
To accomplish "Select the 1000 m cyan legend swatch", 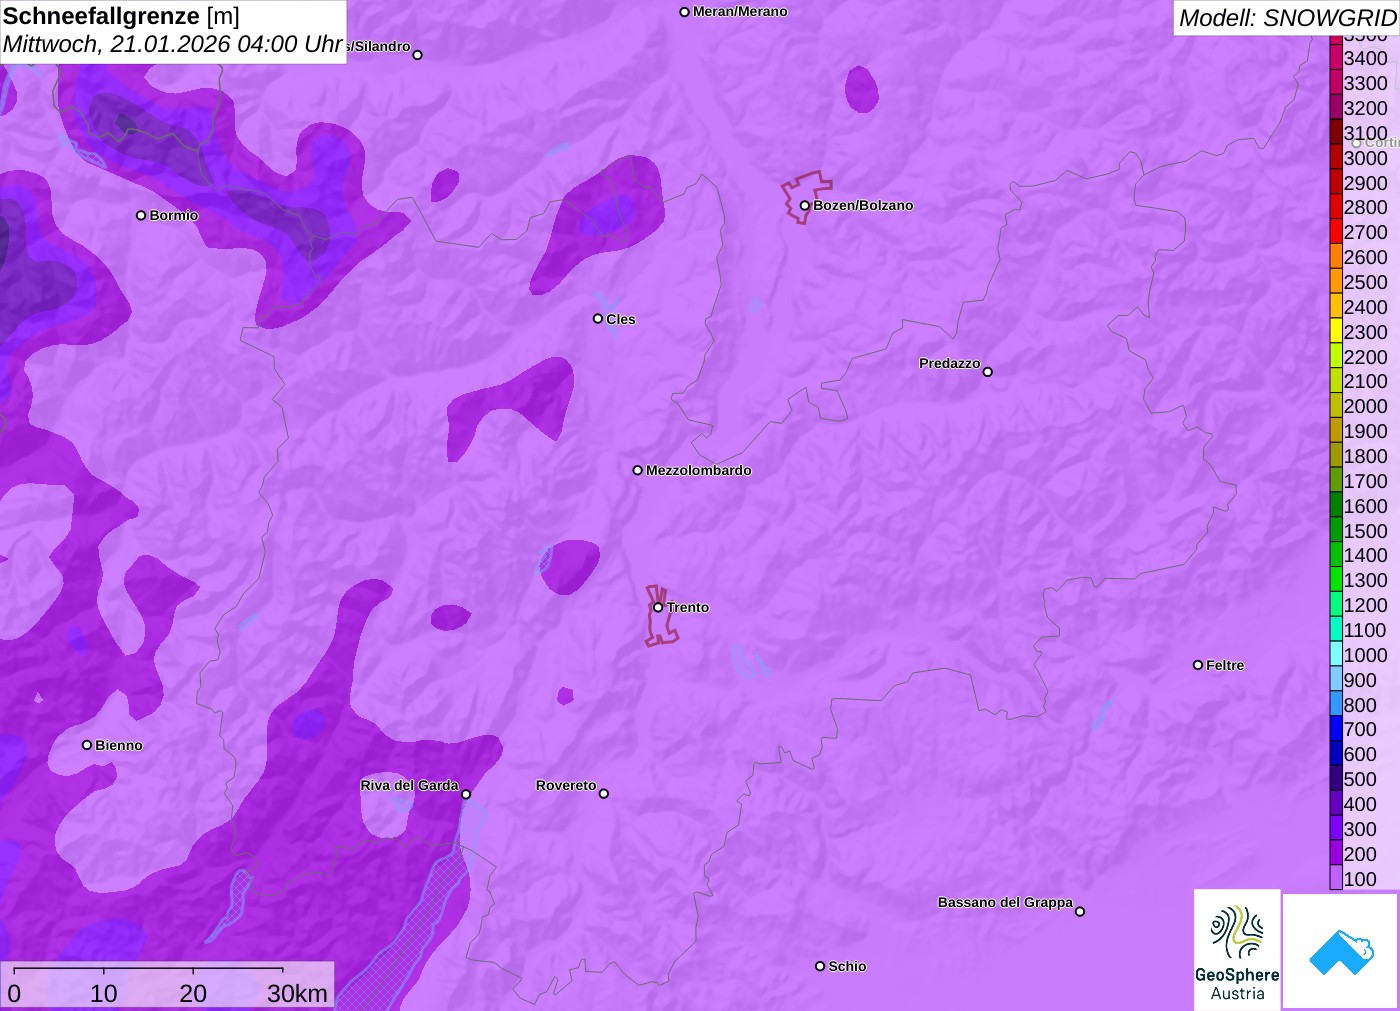I will point(1336,654).
